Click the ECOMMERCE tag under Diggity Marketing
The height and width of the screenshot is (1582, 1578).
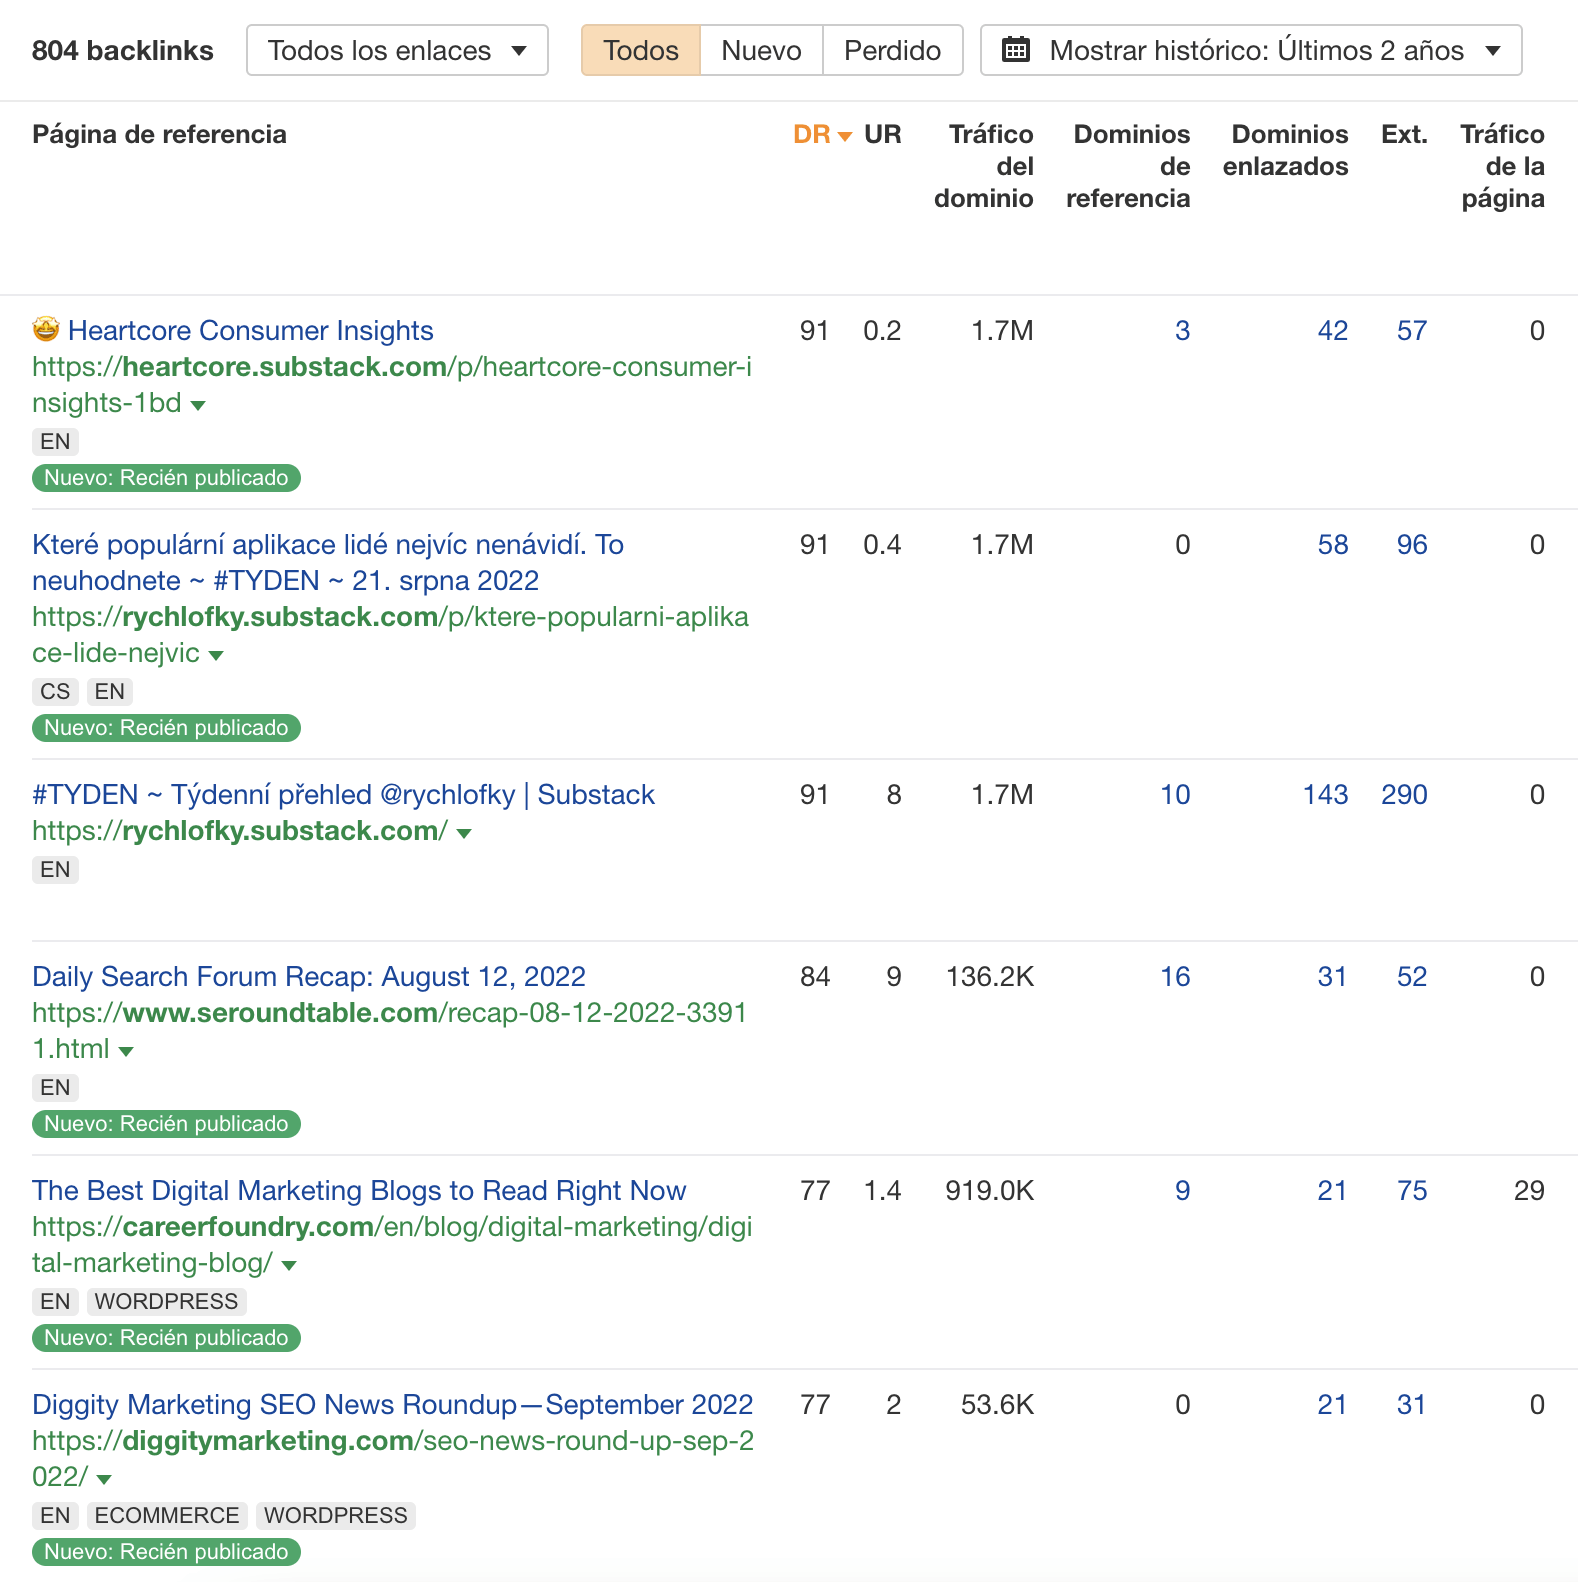point(167,1515)
